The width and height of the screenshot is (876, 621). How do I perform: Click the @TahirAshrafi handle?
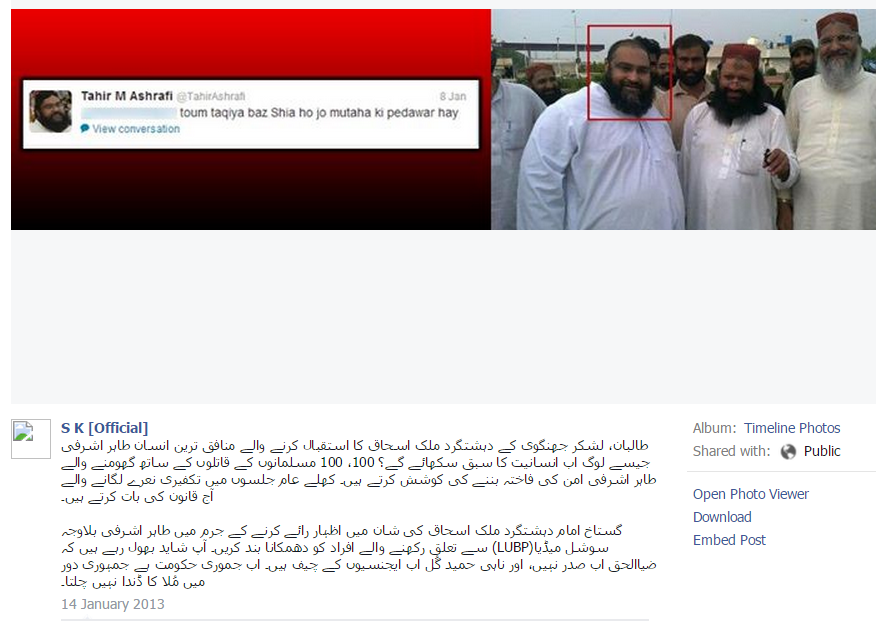(211, 97)
